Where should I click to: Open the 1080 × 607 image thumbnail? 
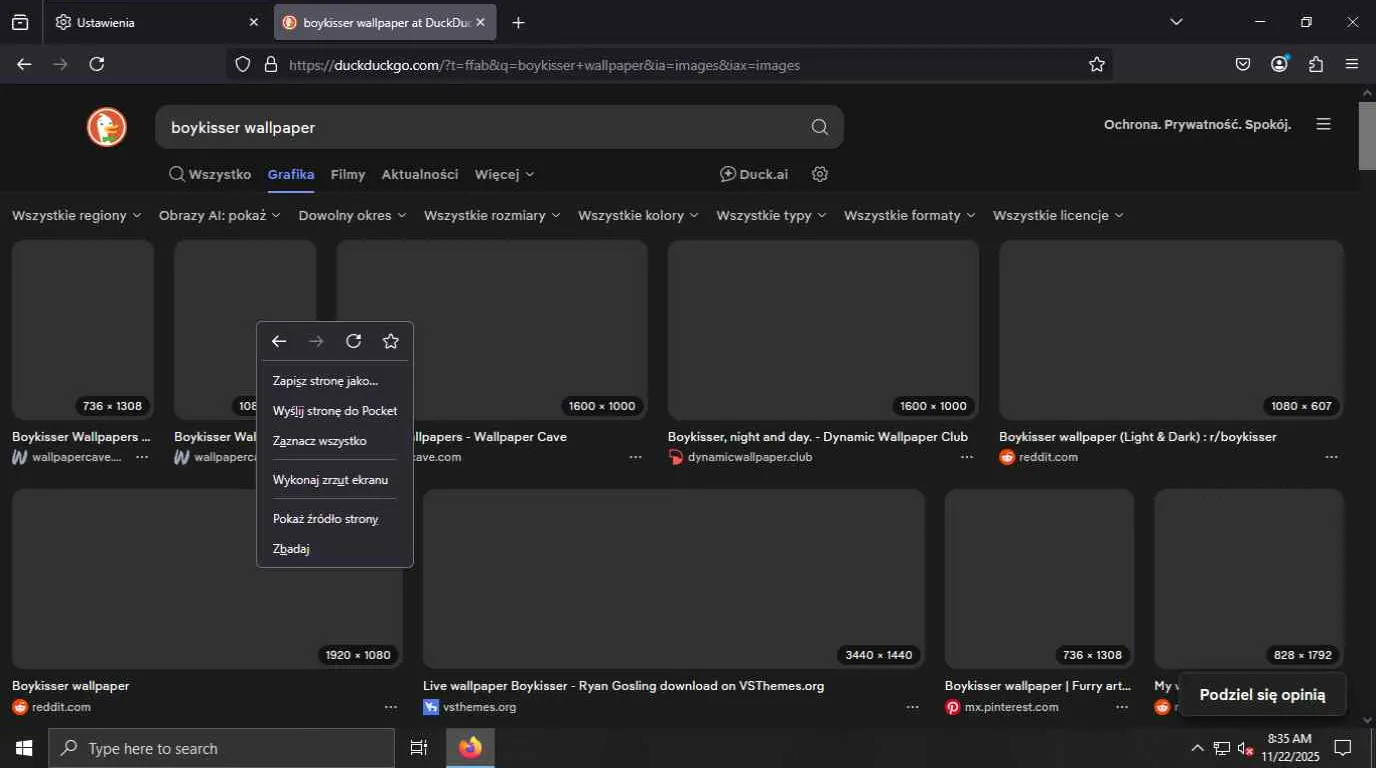point(1172,330)
